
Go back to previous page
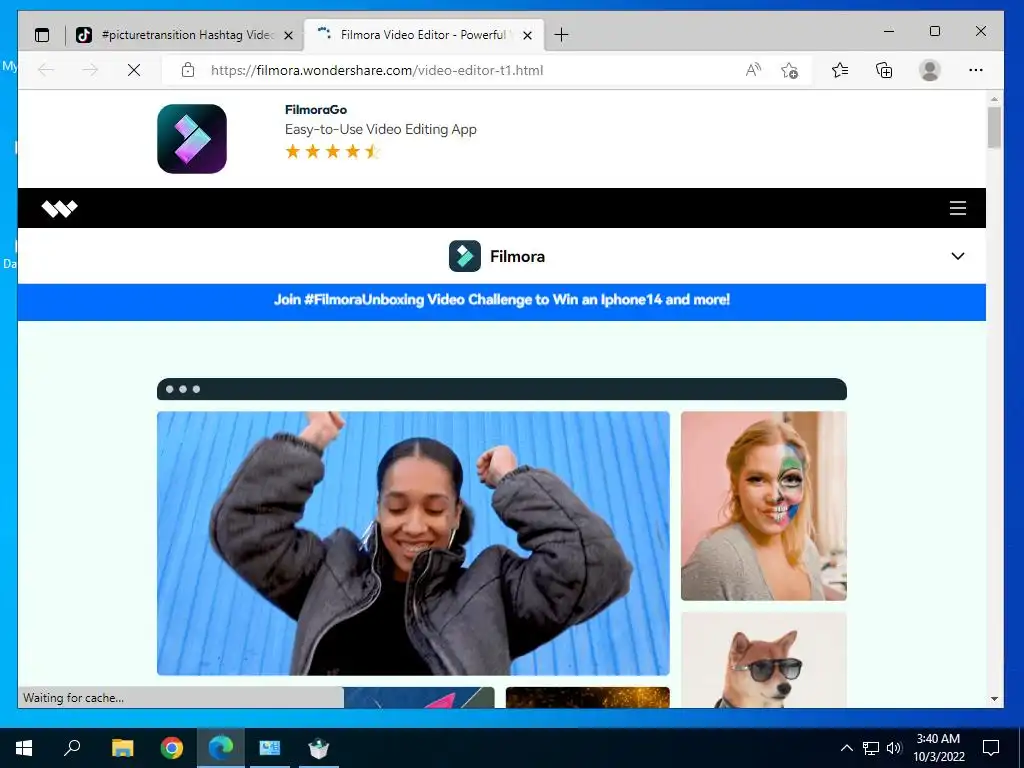coord(46,70)
